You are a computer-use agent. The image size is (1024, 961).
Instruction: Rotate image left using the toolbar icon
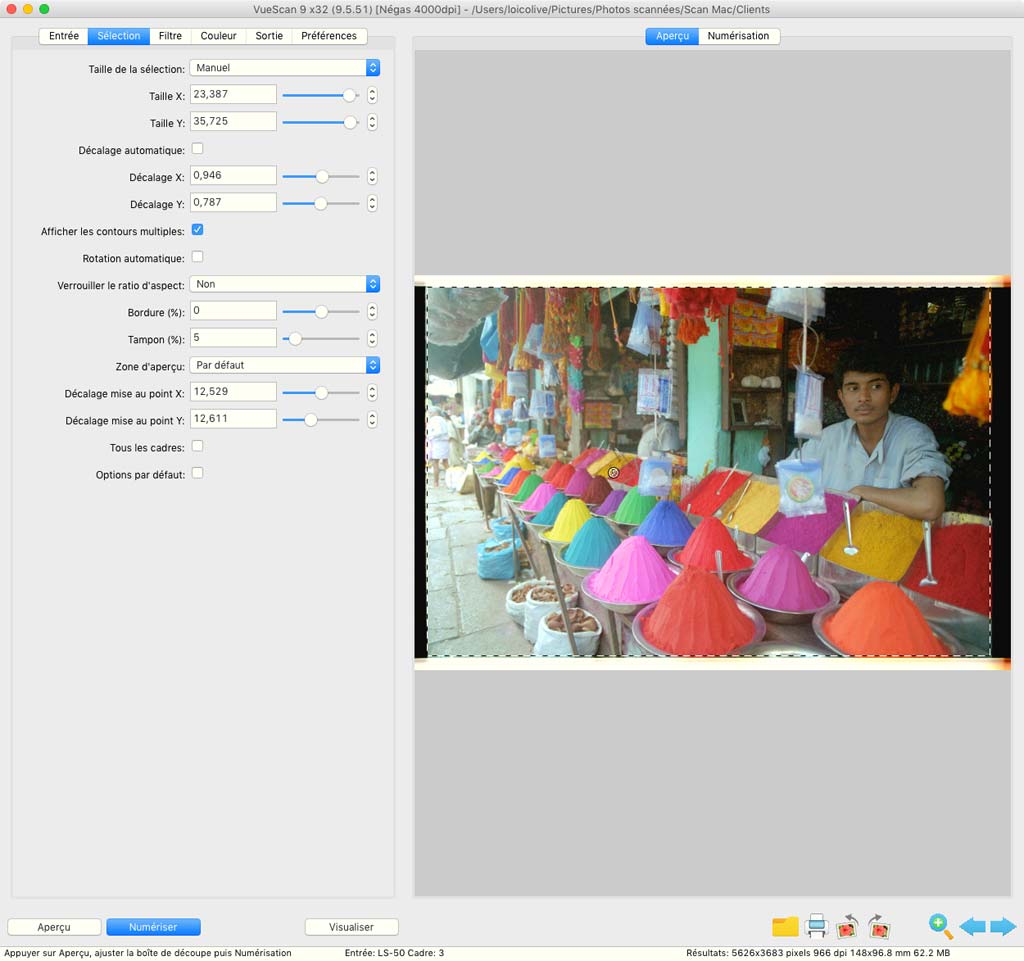pyautogui.click(x=847, y=927)
